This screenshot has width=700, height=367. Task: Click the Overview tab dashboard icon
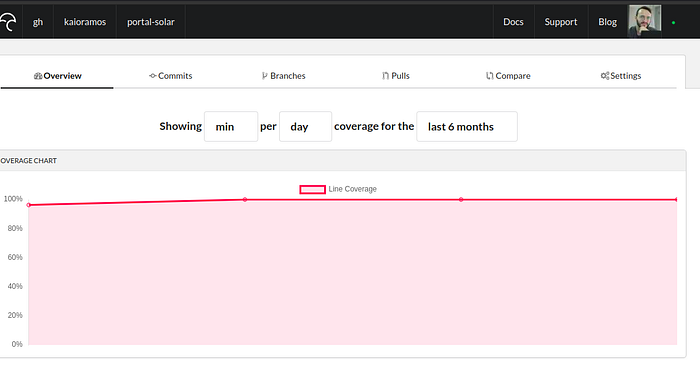point(38,76)
